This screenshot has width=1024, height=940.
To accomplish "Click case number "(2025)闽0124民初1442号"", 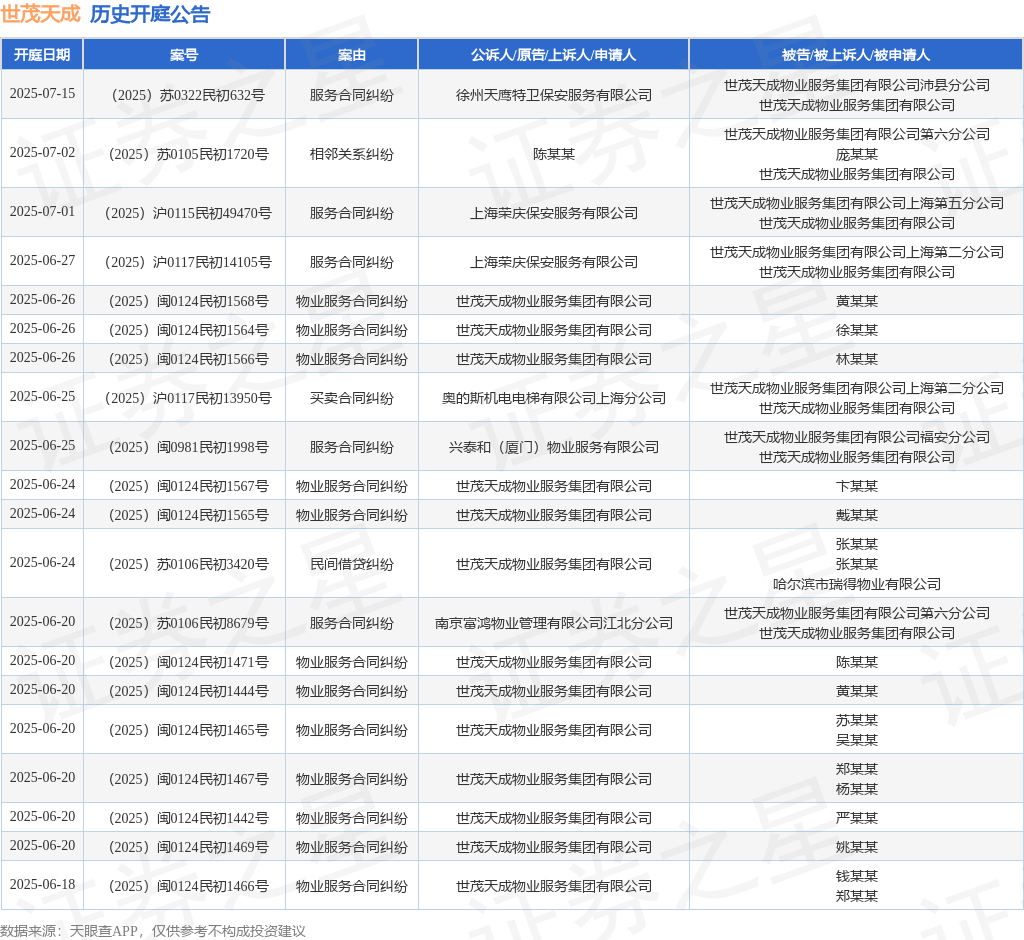I will (188, 818).
